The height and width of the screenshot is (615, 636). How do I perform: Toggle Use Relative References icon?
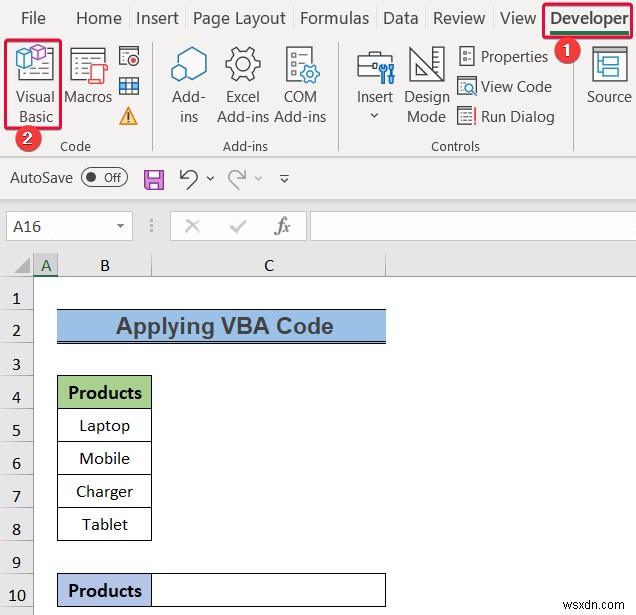(129, 86)
